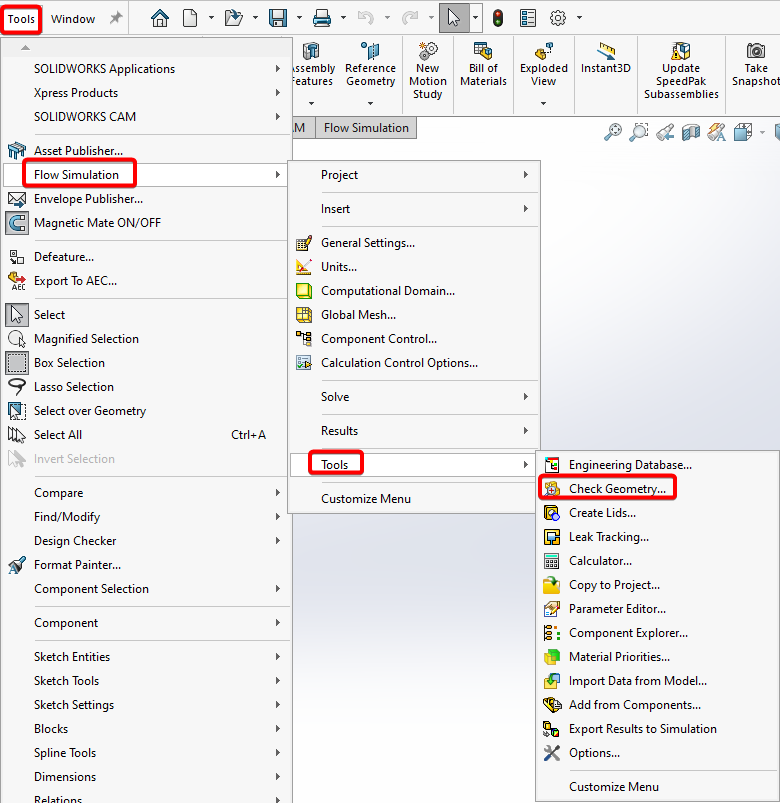780x803 pixels.
Task: Toggle Instant3D in the ribbon
Action: [x=606, y=58]
